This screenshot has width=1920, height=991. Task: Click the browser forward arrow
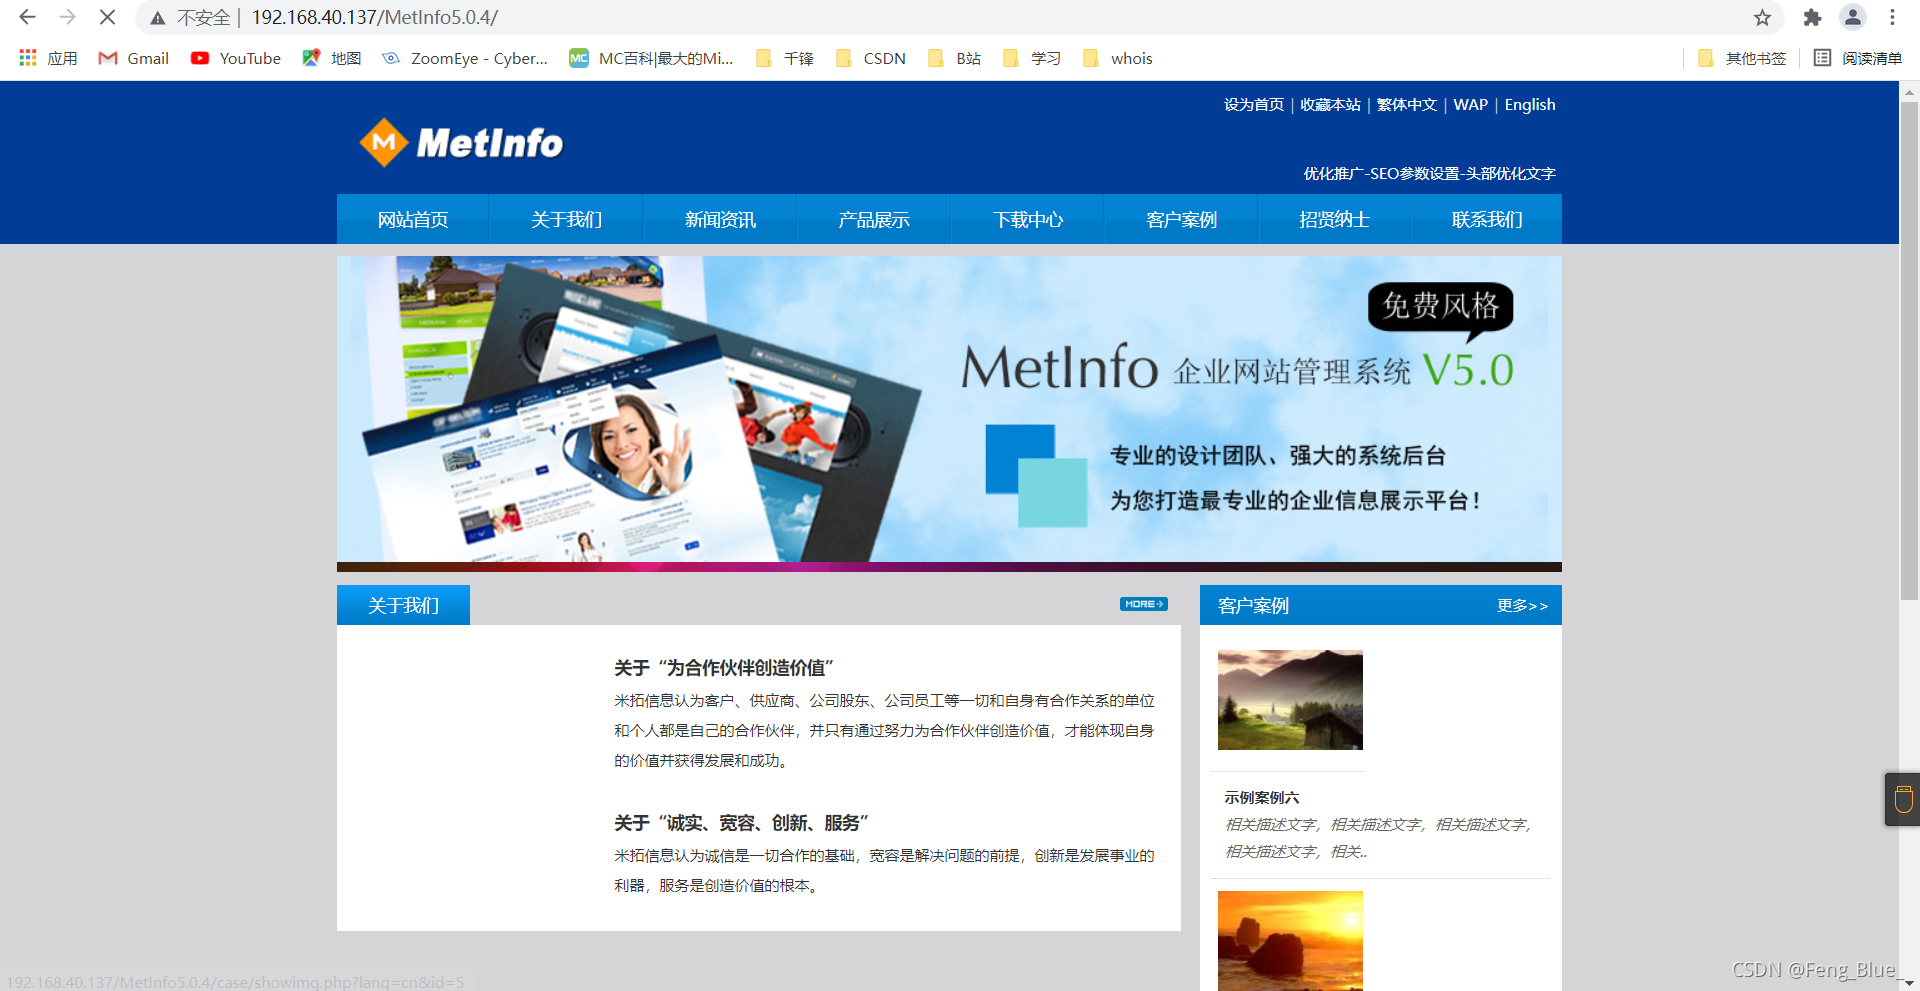pyautogui.click(x=67, y=17)
